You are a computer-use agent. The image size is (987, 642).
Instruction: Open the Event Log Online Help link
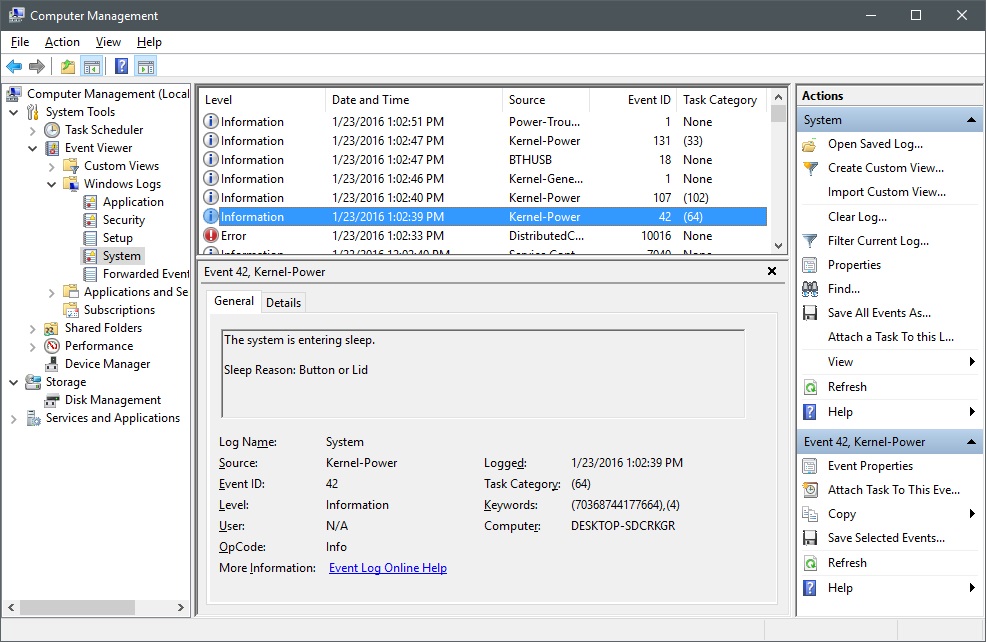pyautogui.click(x=387, y=568)
